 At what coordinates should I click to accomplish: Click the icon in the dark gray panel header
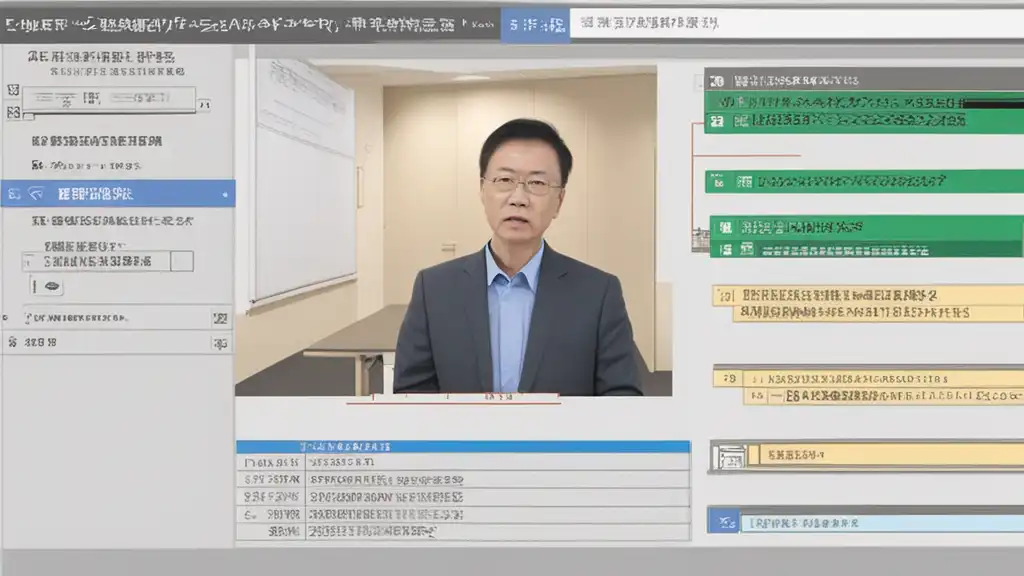pos(717,81)
